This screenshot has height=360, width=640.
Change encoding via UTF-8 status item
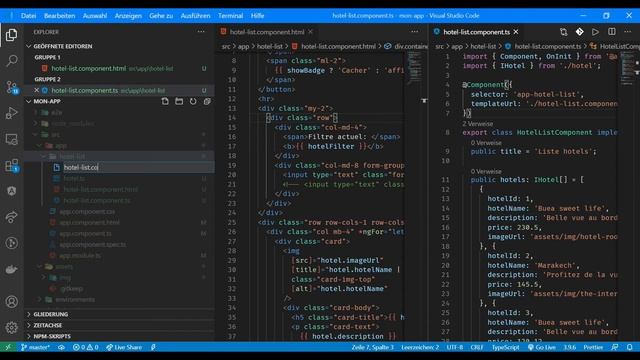tap(455, 347)
